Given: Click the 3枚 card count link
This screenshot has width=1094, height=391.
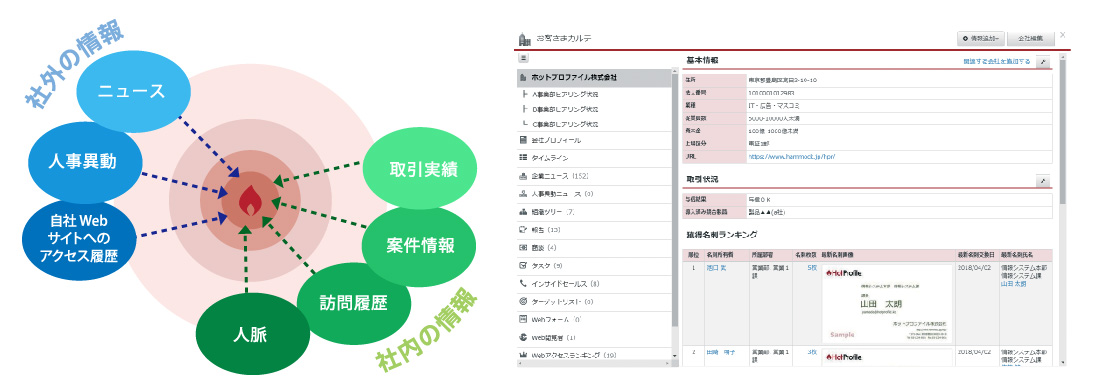Looking at the screenshot, I should [x=812, y=353].
